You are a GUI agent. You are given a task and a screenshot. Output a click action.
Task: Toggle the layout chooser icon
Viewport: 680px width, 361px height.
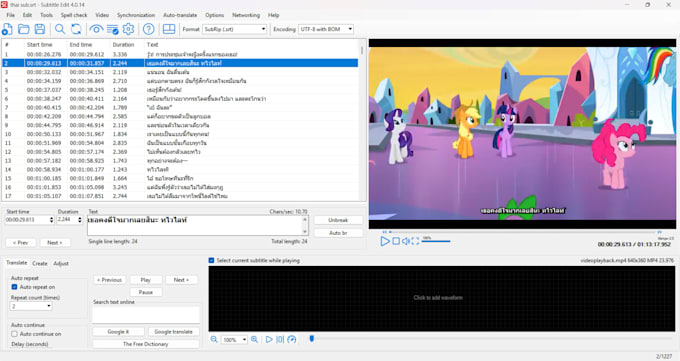pyautogui.click(x=169, y=29)
